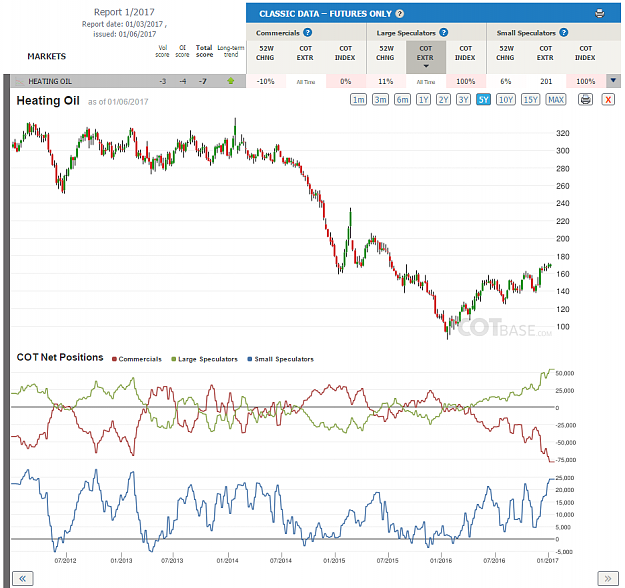Image resolution: width=625 pixels, height=588 pixels.
Task: Open Commercials help question mark
Action: pyautogui.click(x=307, y=33)
